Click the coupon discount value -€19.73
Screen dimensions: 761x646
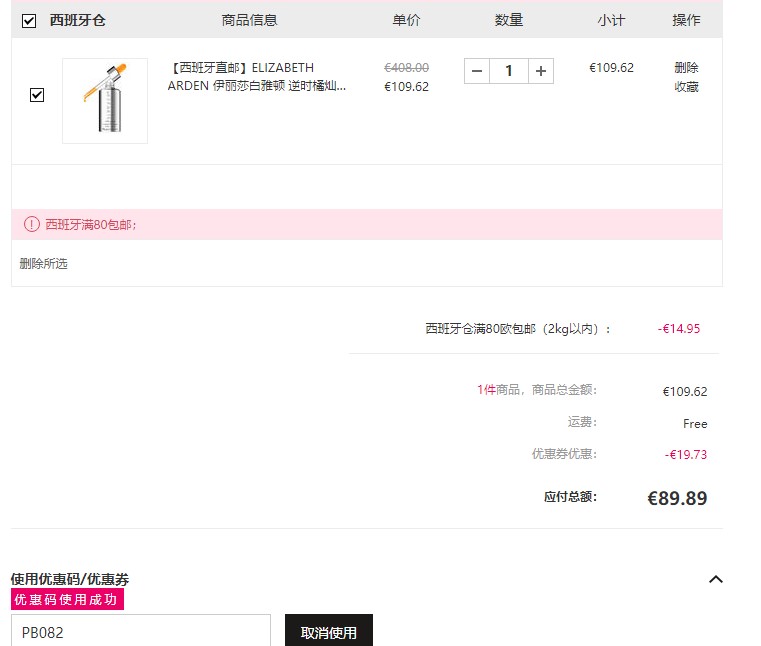685,454
